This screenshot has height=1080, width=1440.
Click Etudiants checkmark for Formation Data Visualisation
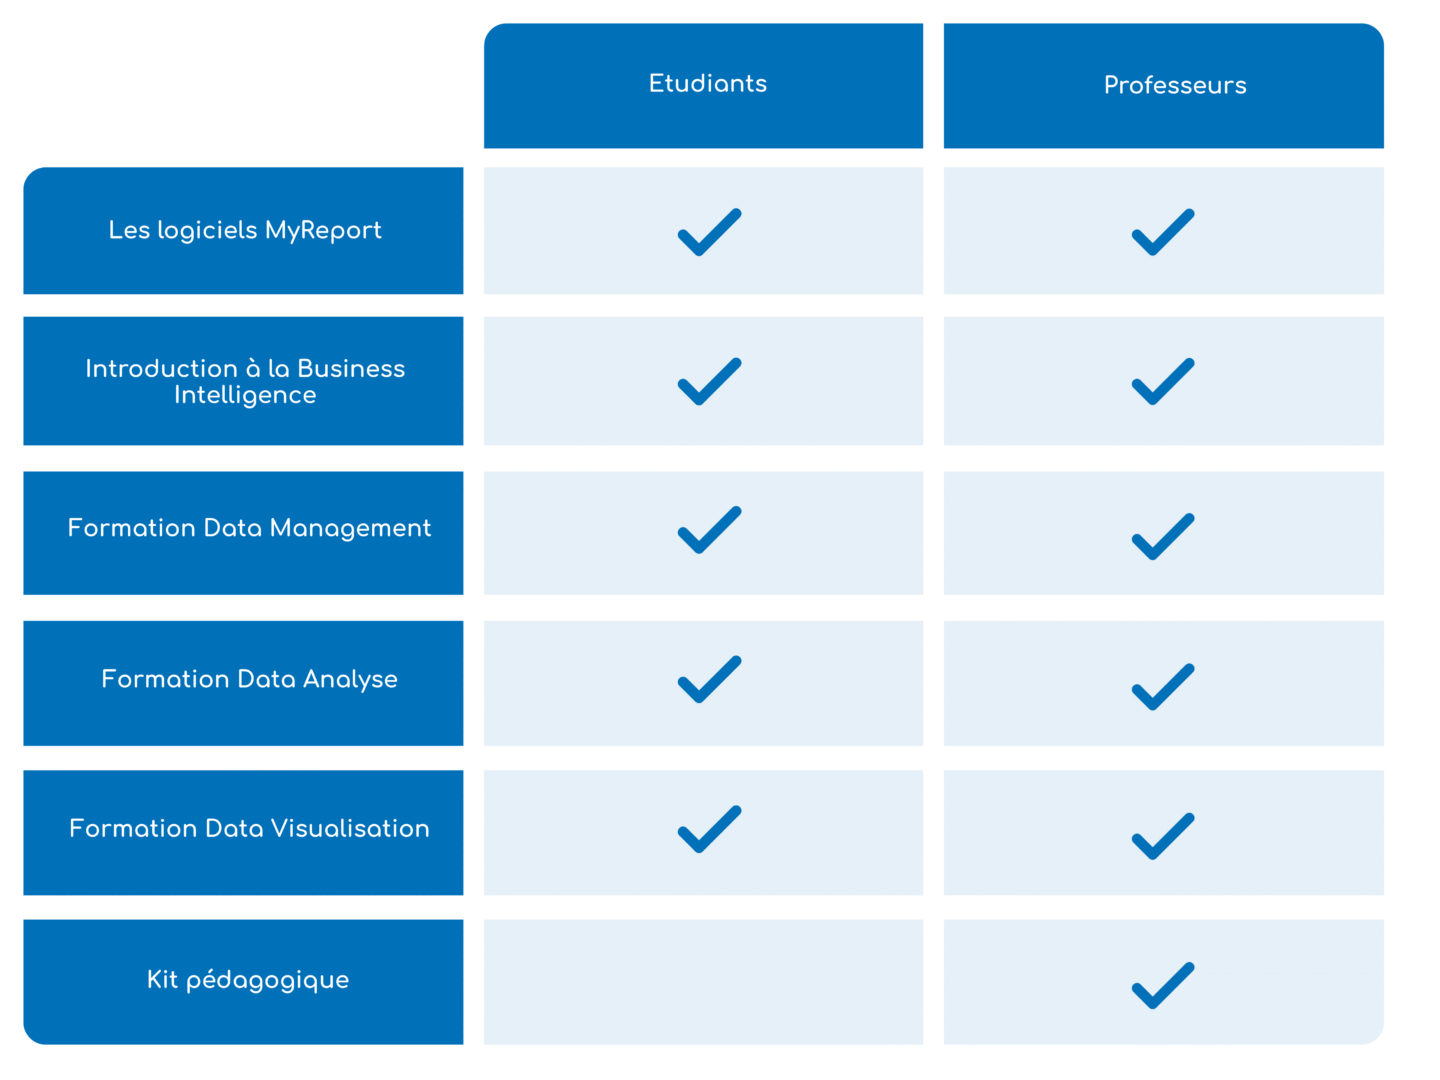pyautogui.click(x=709, y=829)
